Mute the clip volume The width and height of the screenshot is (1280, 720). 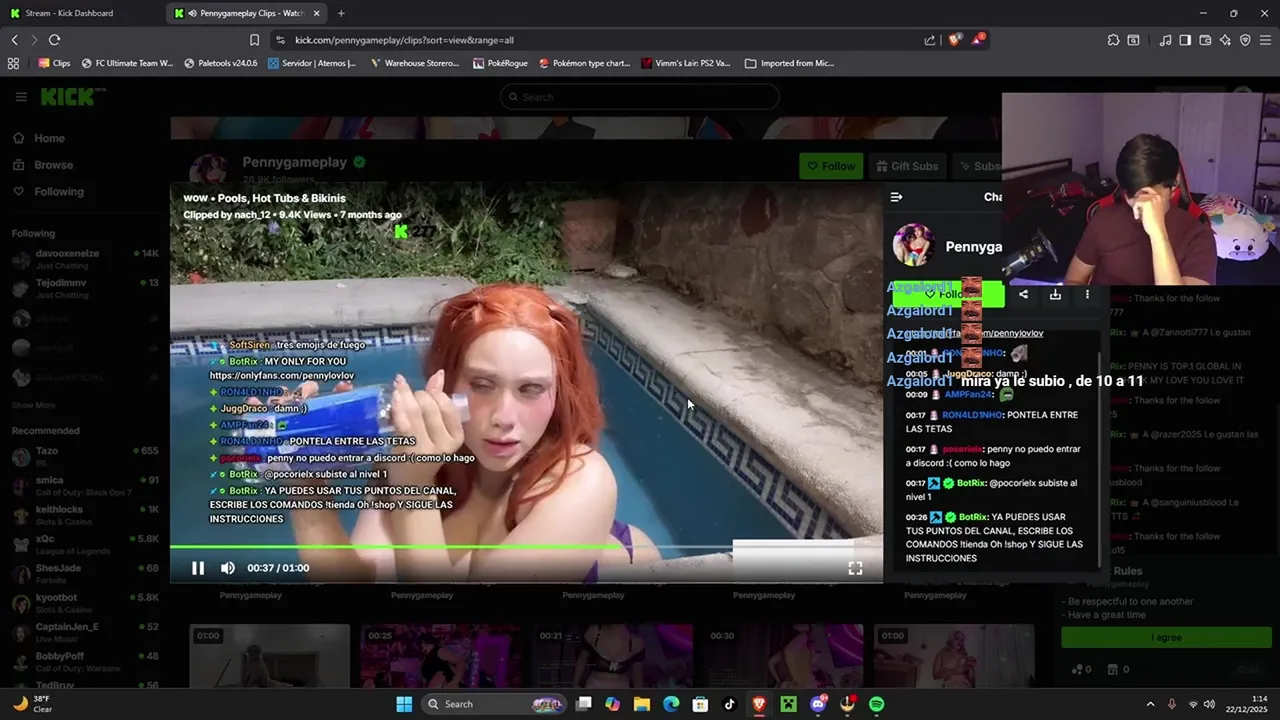pos(228,568)
